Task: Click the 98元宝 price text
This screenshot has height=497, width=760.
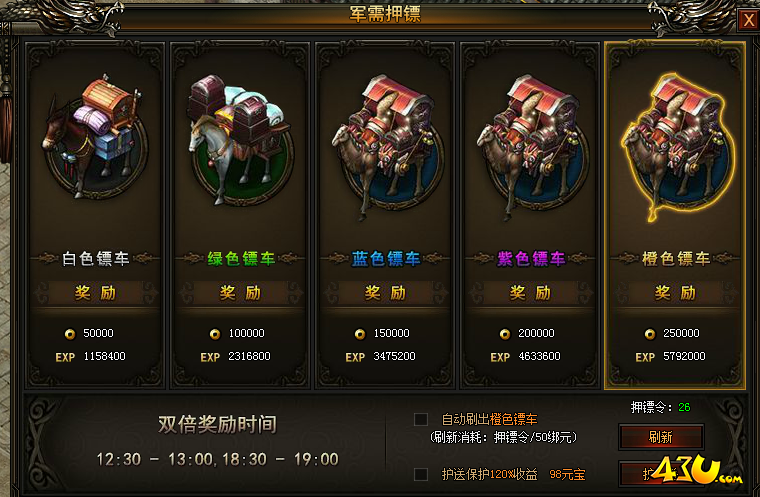Action: [x=567, y=474]
